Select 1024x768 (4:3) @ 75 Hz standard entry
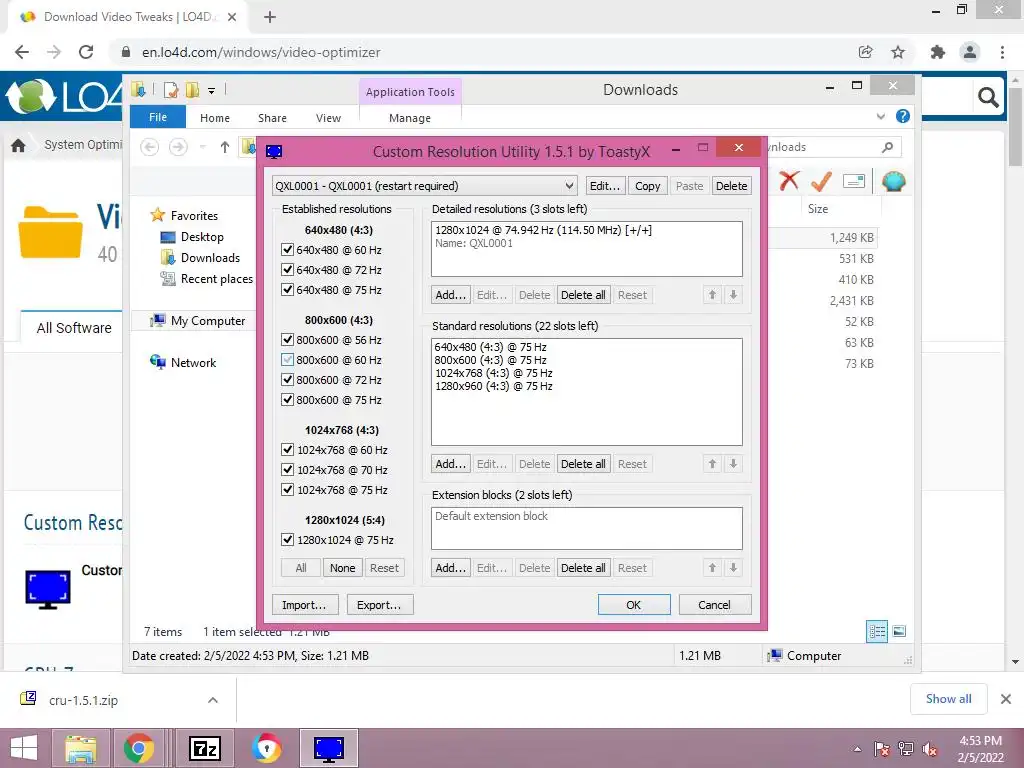Viewport: 1024px width, 768px height. coord(494,373)
